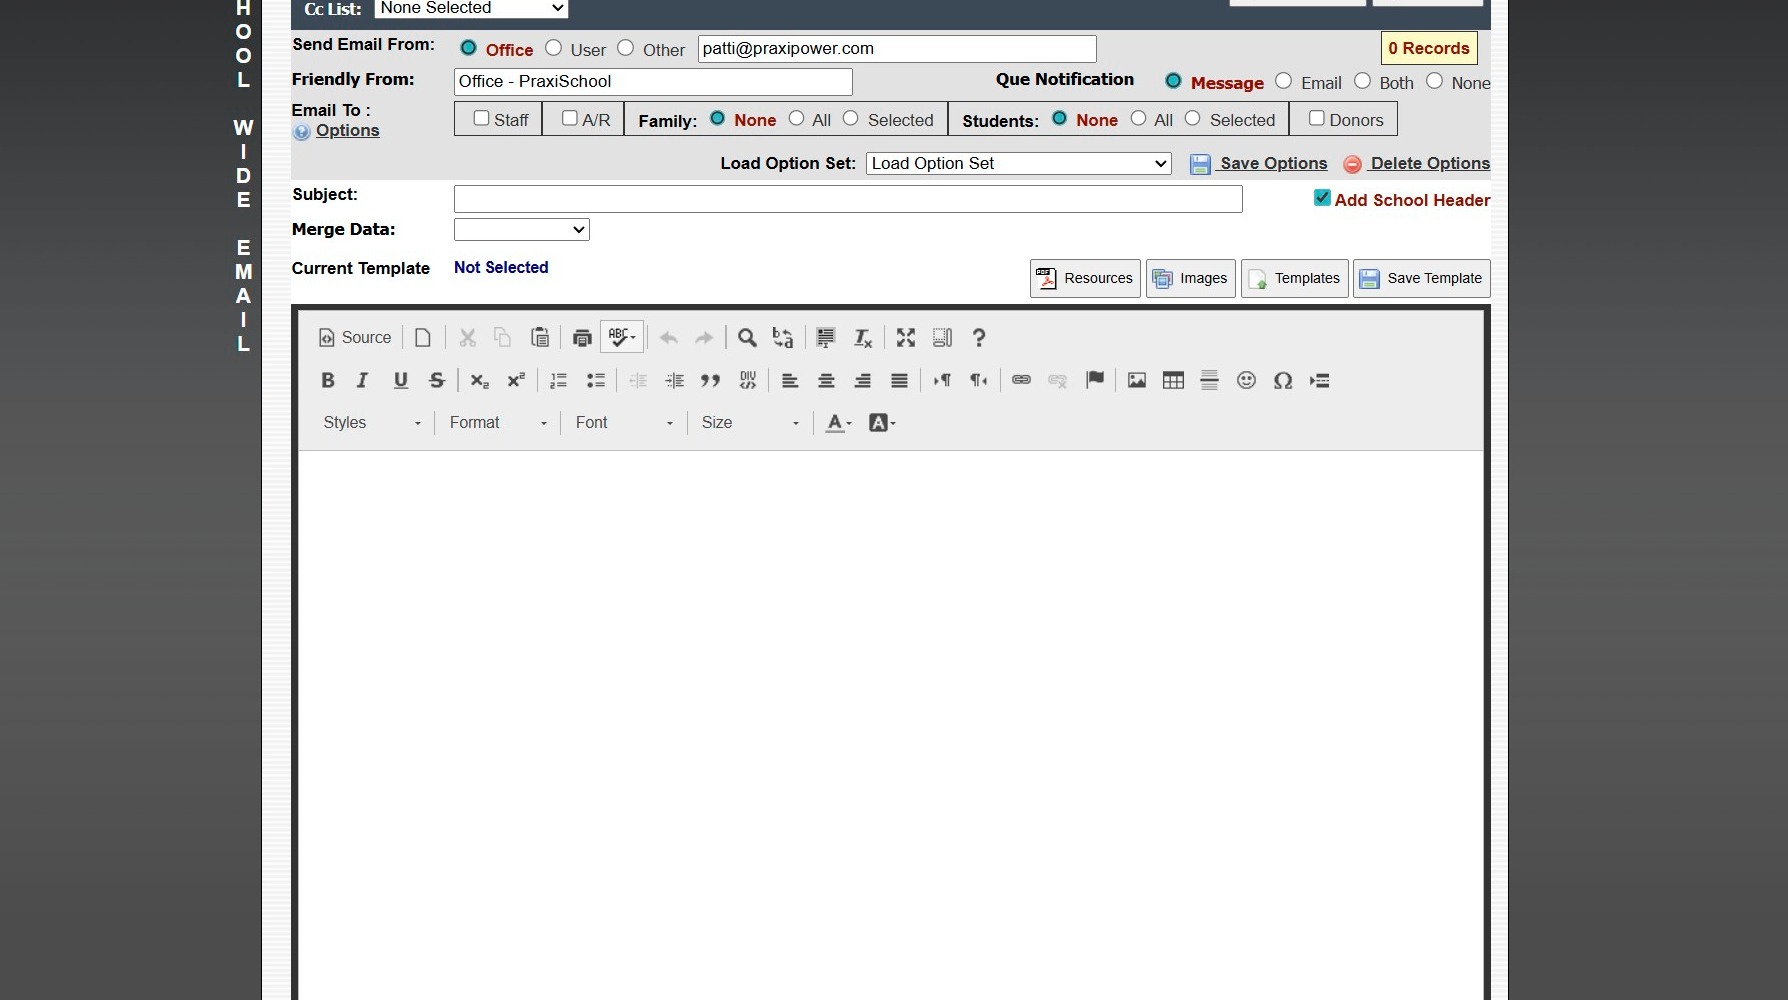Click into the Subject field
1788x1000 pixels.
tap(848, 199)
